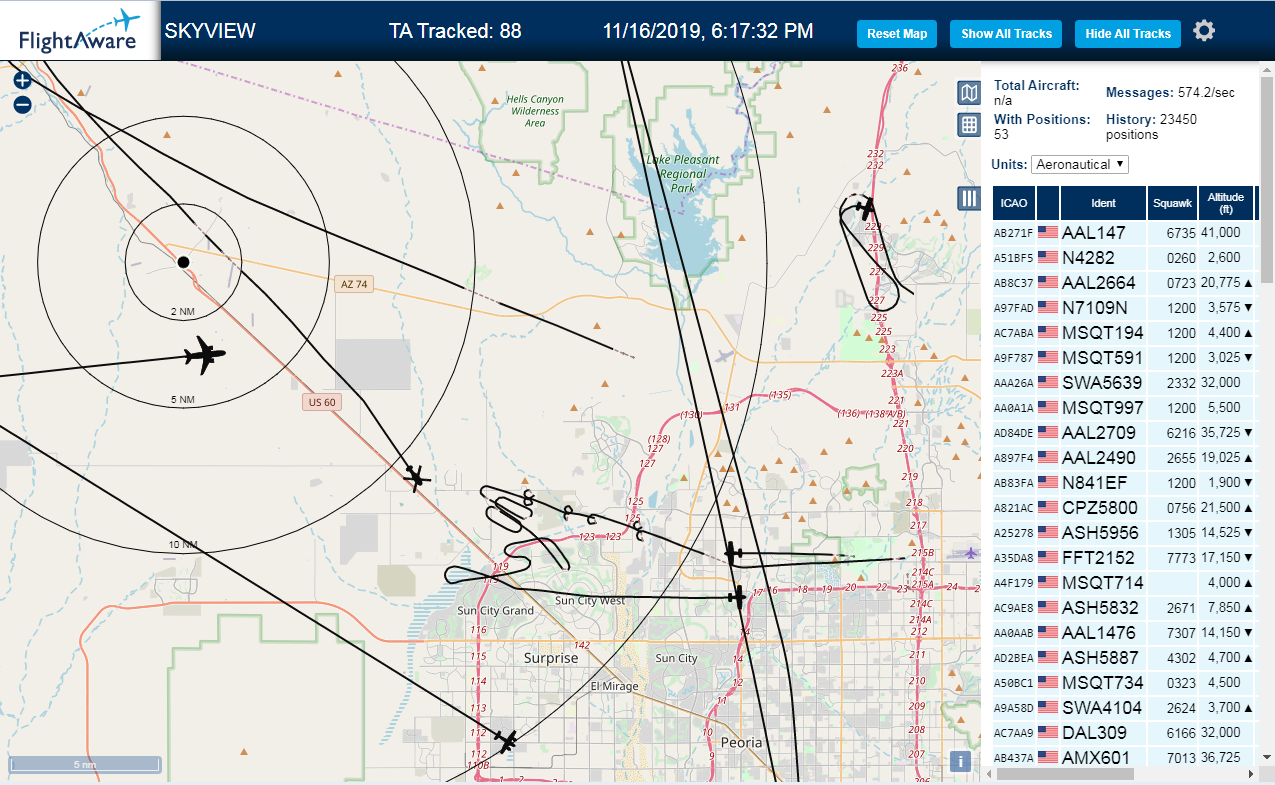Click the vertical scrollbar up arrow

(1266, 70)
